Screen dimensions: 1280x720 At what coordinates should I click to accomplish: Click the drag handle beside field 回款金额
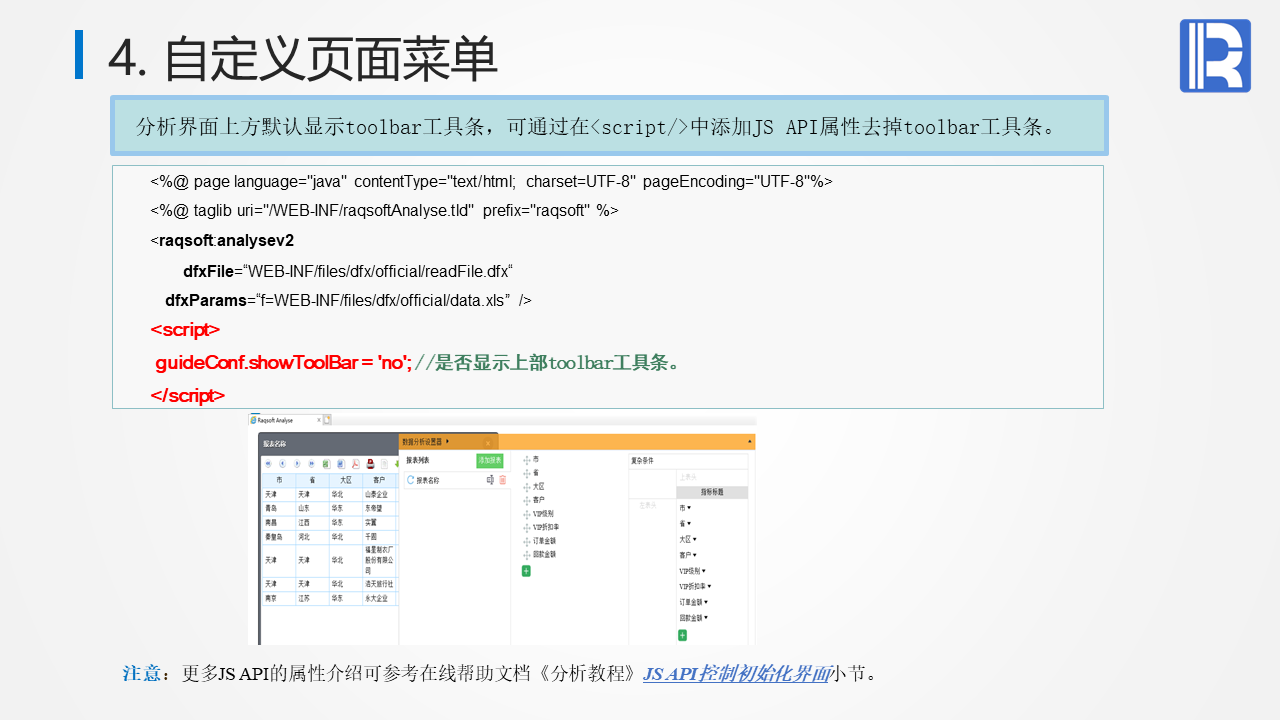pos(527,554)
